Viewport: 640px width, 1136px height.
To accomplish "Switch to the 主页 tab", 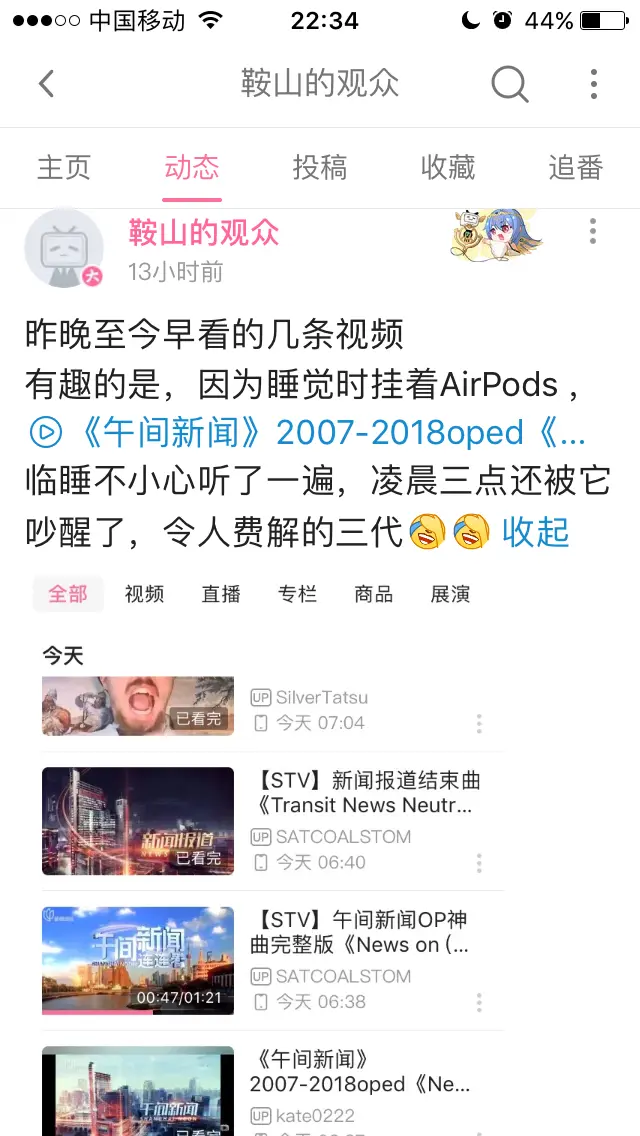I will point(64,168).
